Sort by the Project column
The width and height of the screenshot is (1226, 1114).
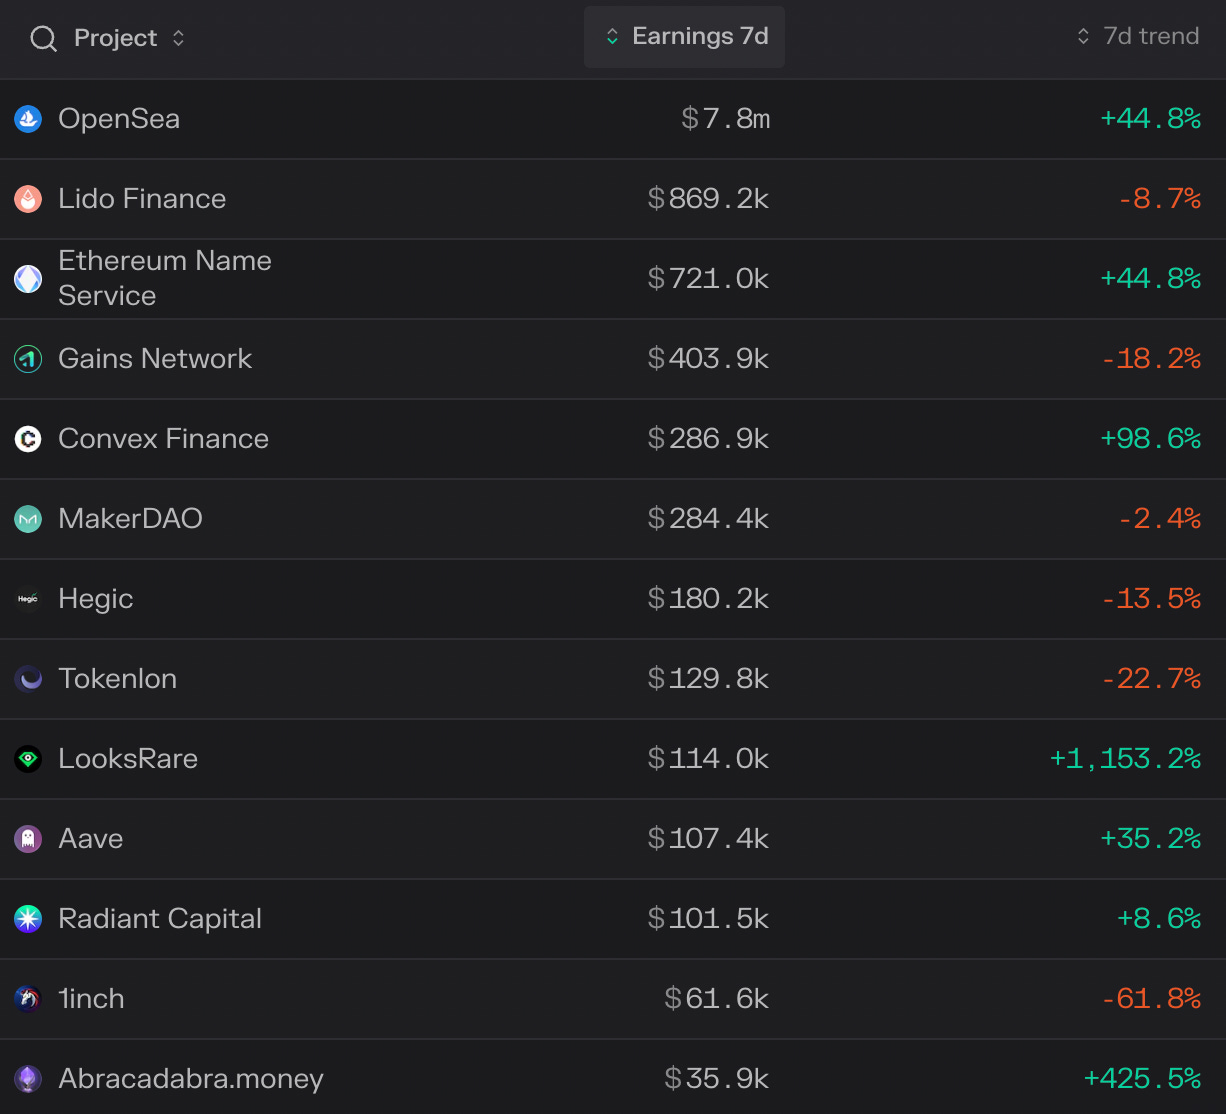[129, 38]
